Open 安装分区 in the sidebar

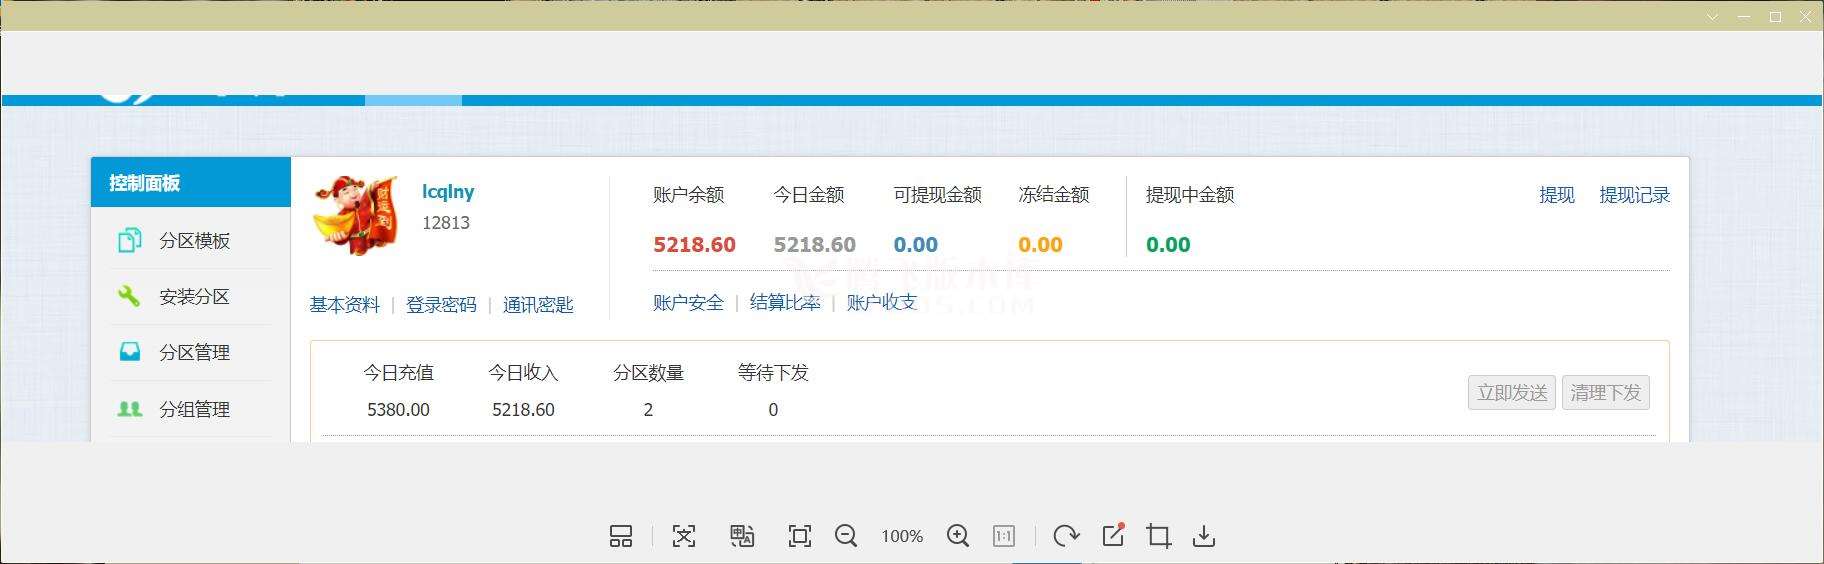tap(193, 297)
